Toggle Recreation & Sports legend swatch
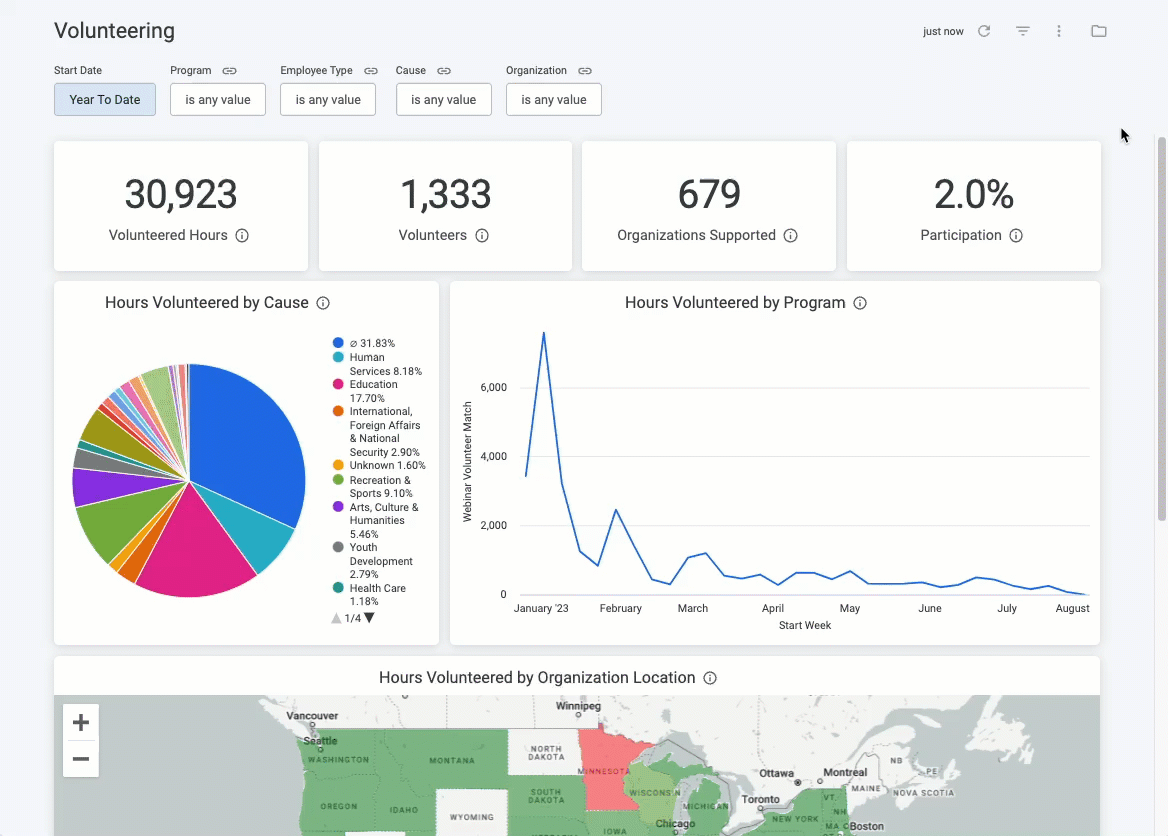The image size is (1168, 836). (338, 480)
